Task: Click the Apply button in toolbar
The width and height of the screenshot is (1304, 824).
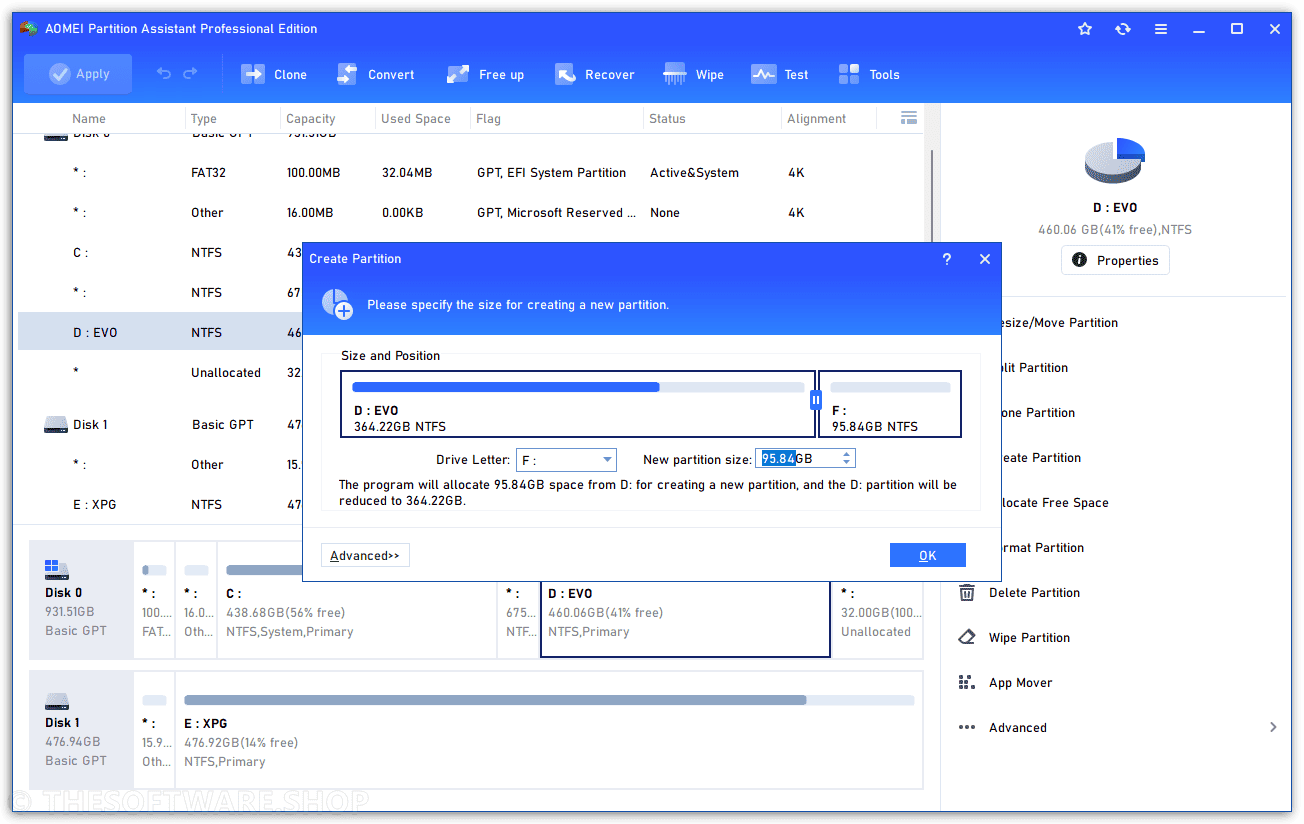Action: (78, 74)
